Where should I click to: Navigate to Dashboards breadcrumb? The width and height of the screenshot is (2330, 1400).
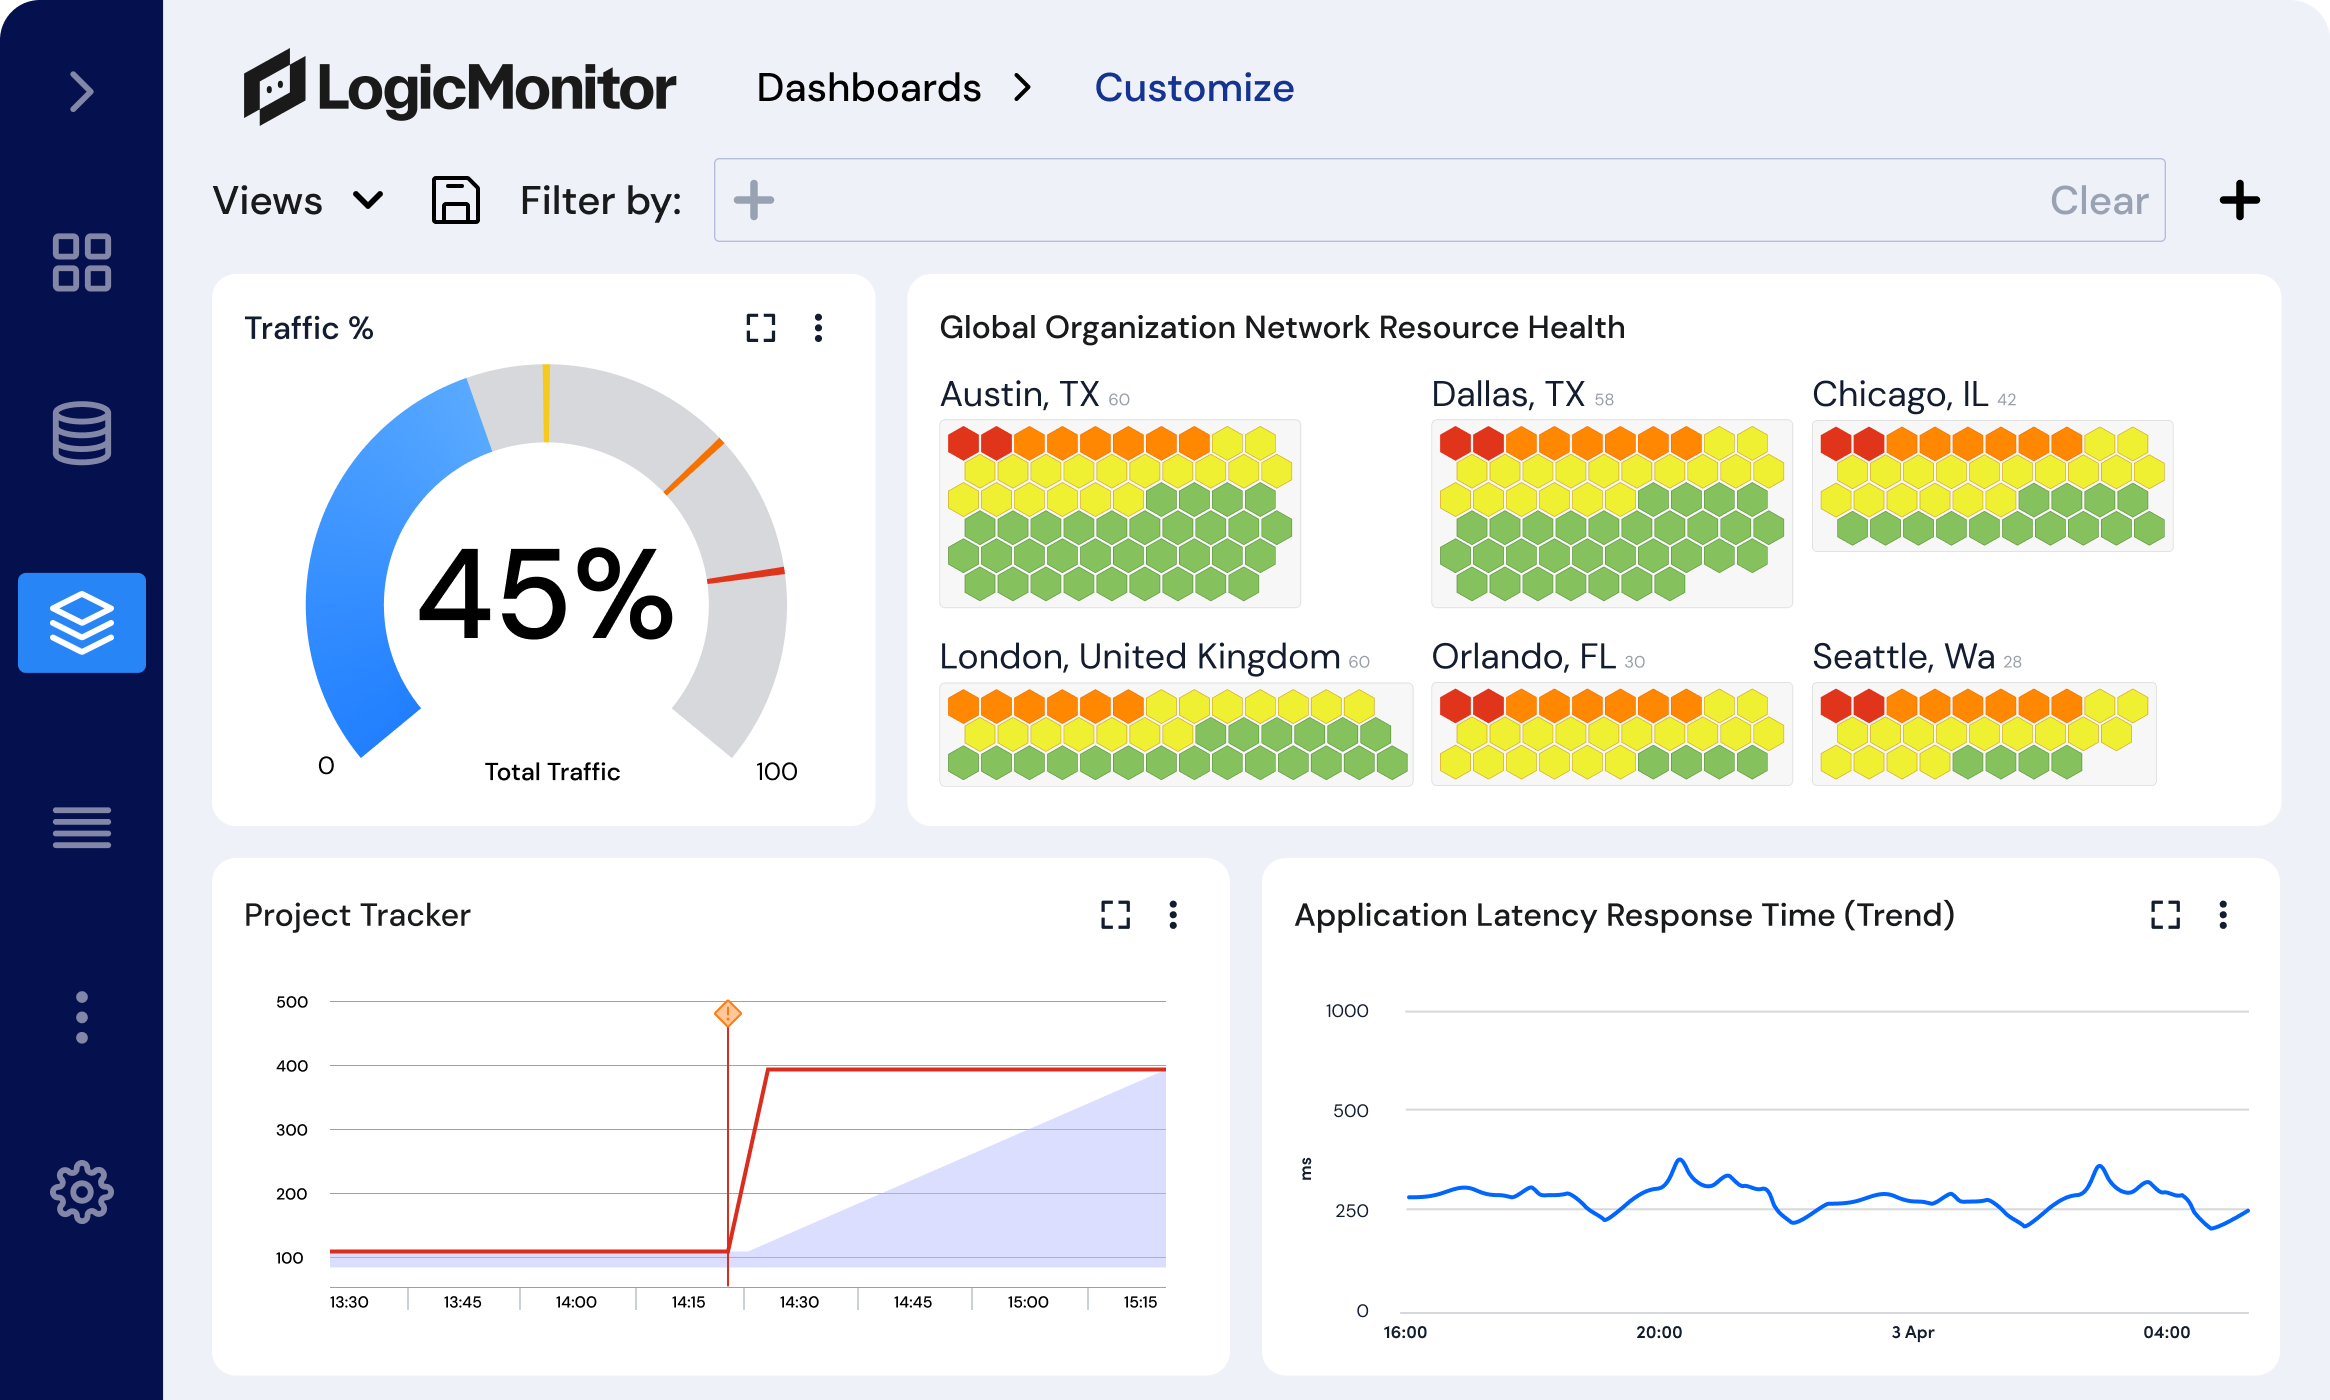coord(868,88)
